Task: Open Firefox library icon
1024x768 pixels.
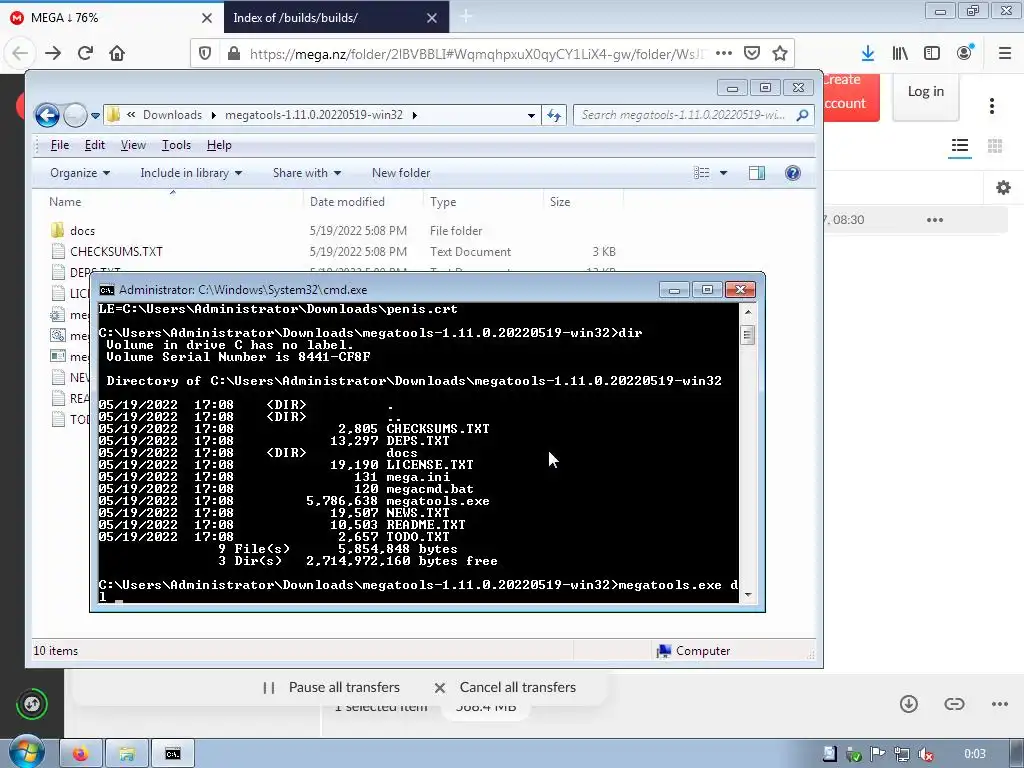Action: tap(900, 53)
